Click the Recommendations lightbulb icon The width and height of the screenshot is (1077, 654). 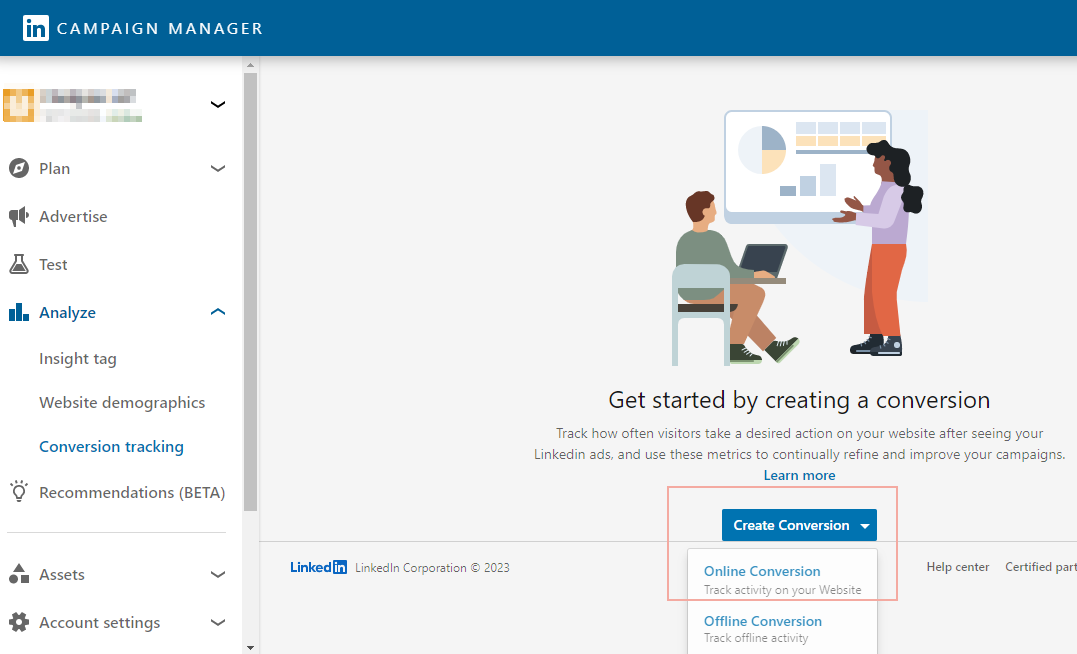[19, 491]
